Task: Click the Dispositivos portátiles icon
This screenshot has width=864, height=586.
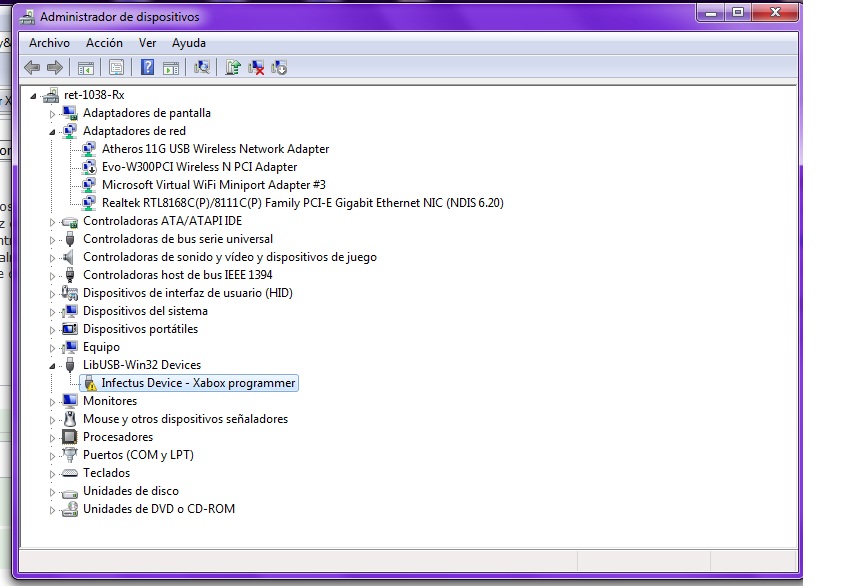Action: click(69, 329)
